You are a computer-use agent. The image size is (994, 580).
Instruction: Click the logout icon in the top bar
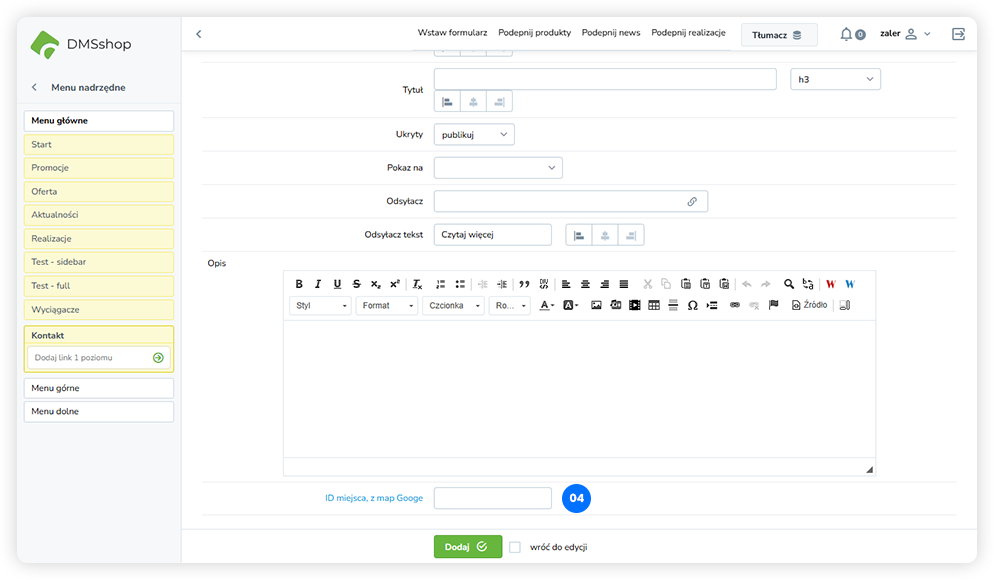(x=958, y=34)
